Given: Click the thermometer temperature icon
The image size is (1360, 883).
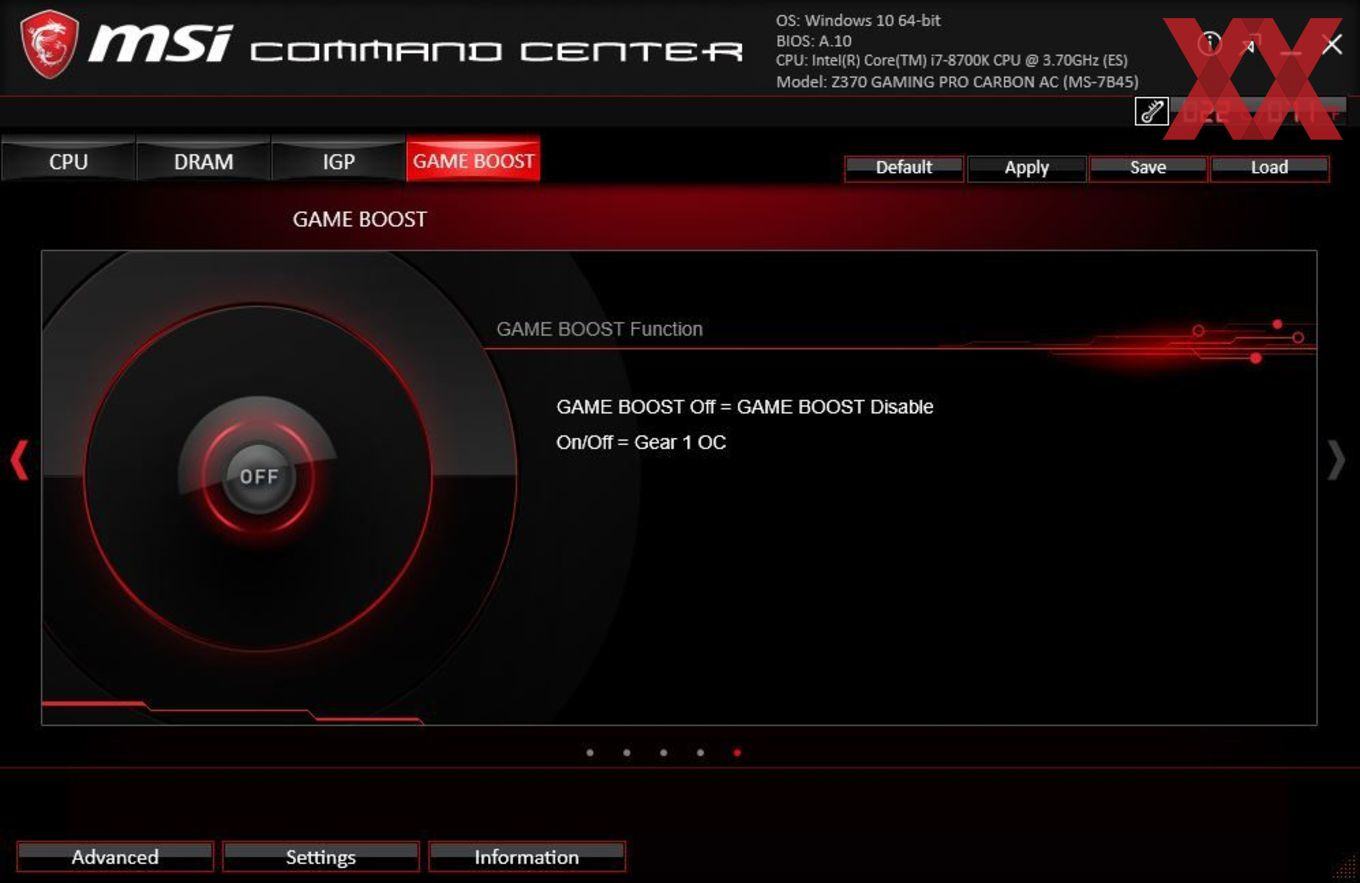Looking at the screenshot, I should point(1152,111).
